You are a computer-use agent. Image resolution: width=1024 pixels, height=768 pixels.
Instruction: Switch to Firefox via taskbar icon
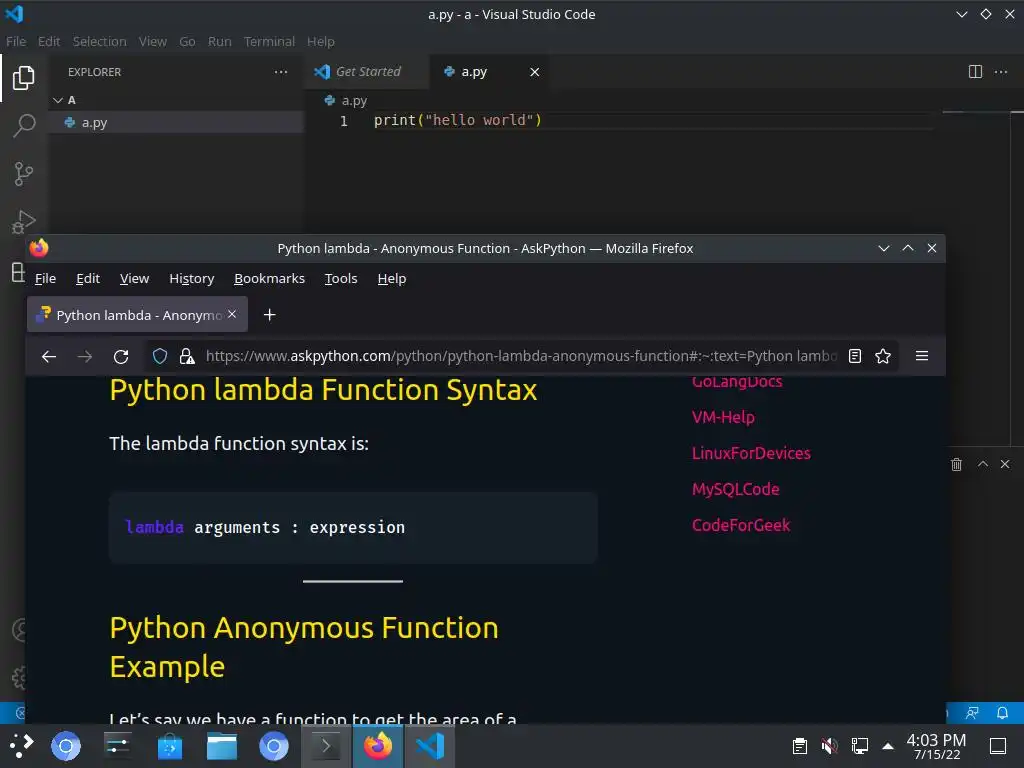click(x=378, y=746)
